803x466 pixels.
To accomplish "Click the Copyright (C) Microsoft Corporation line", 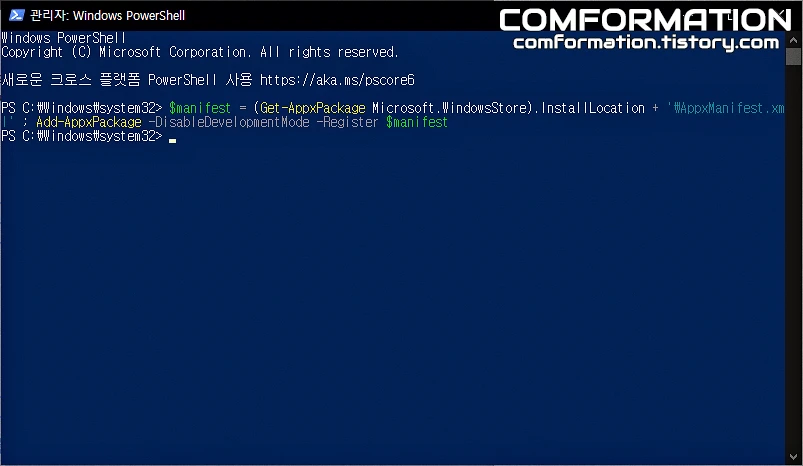I will pyautogui.click(x=200, y=52).
